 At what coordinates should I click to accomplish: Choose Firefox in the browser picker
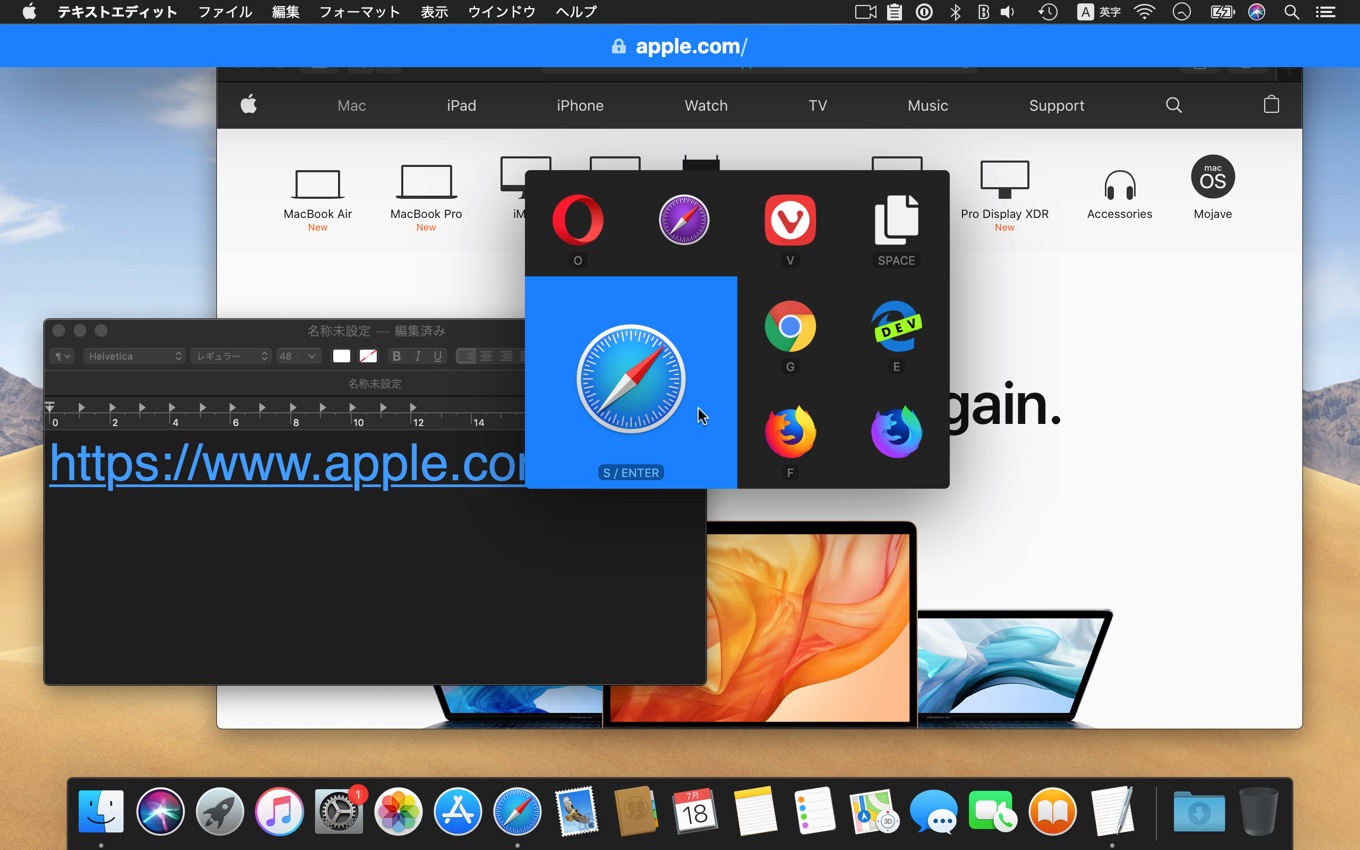(790, 433)
